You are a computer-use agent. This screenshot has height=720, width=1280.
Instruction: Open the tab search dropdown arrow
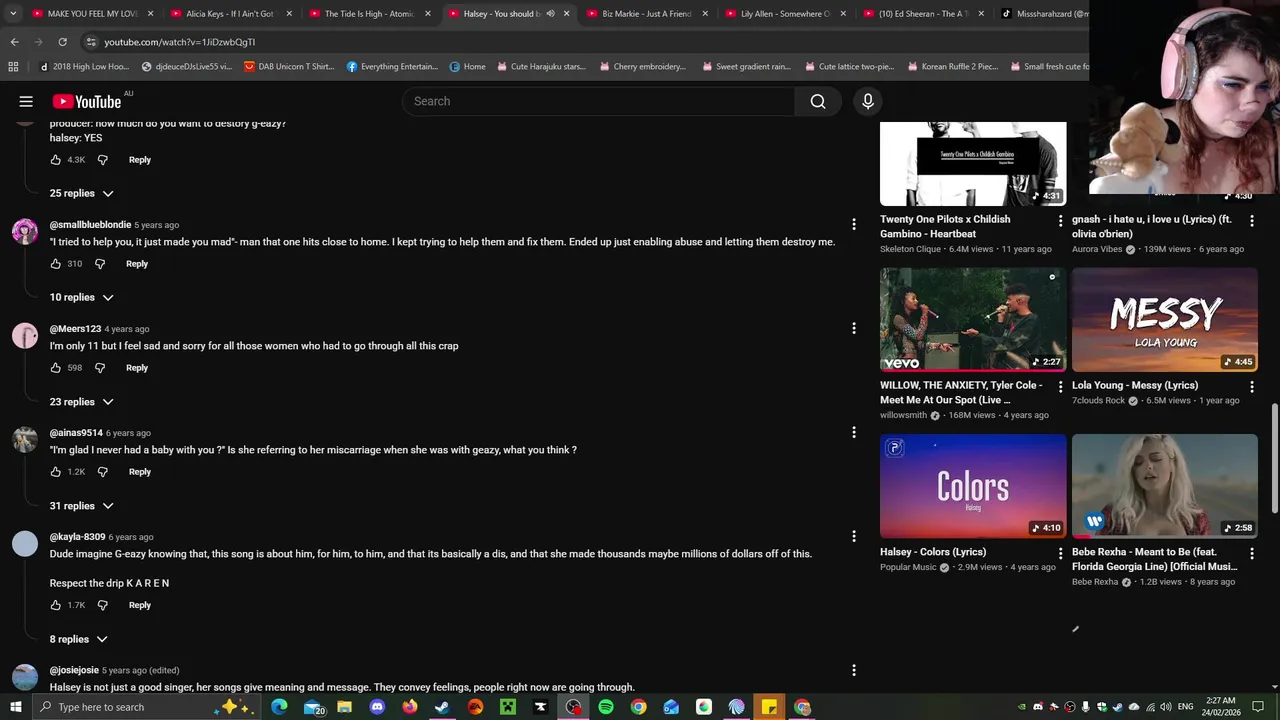13,14
